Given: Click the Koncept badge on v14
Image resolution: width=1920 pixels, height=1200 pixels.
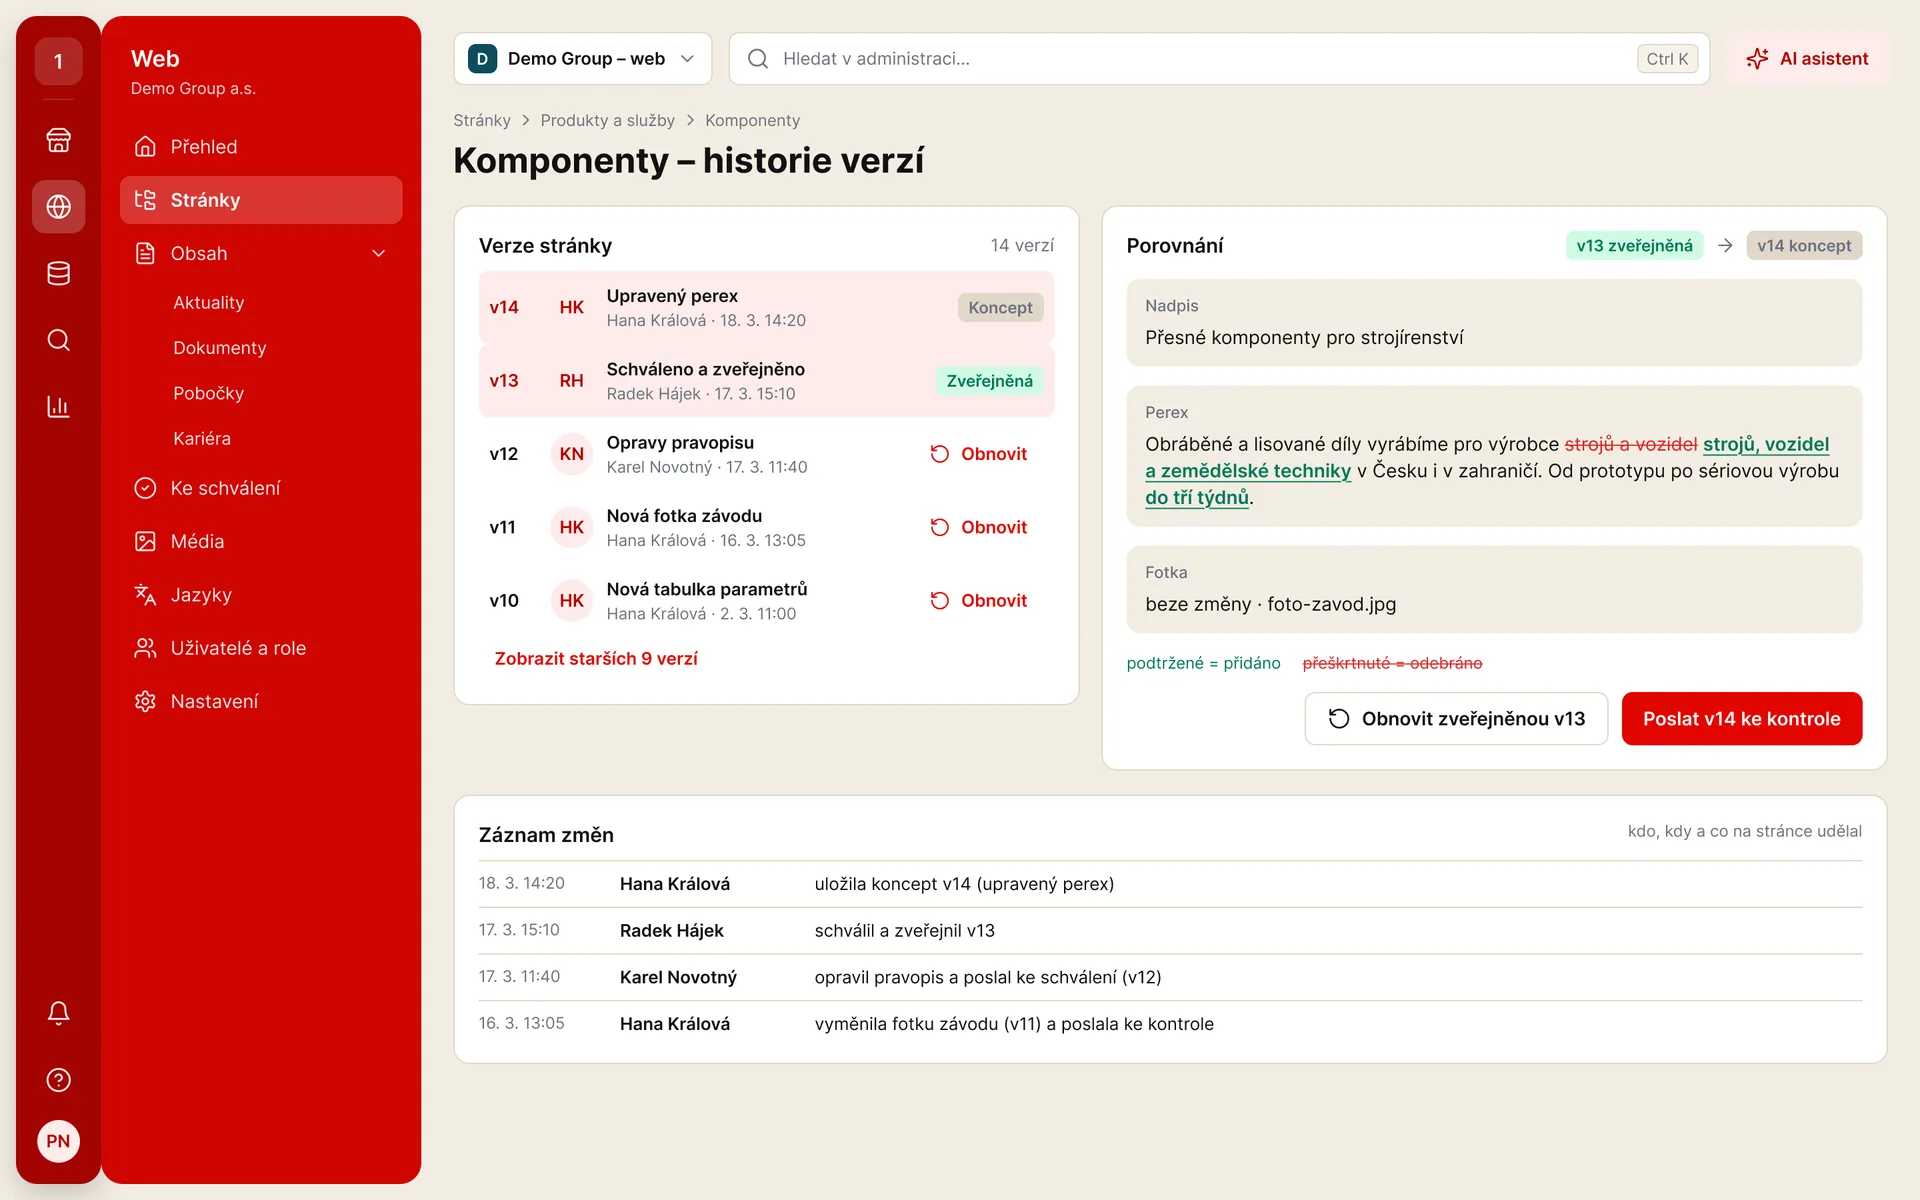Looking at the screenshot, I should pyautogui.click(x=1000, y=308).
